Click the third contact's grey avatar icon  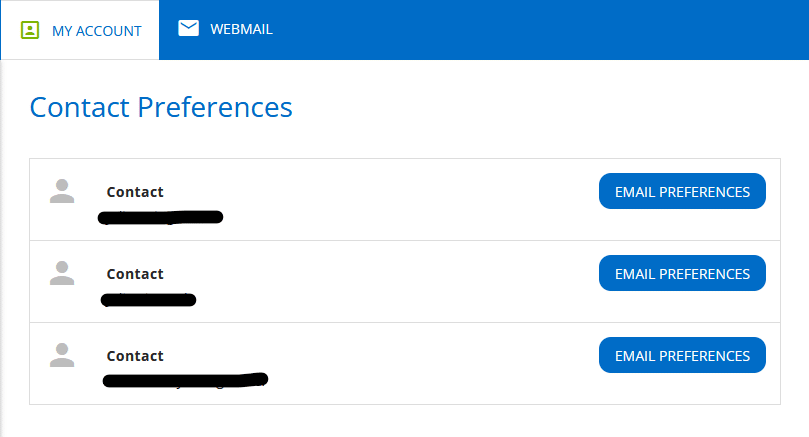(x=62, y=355)
